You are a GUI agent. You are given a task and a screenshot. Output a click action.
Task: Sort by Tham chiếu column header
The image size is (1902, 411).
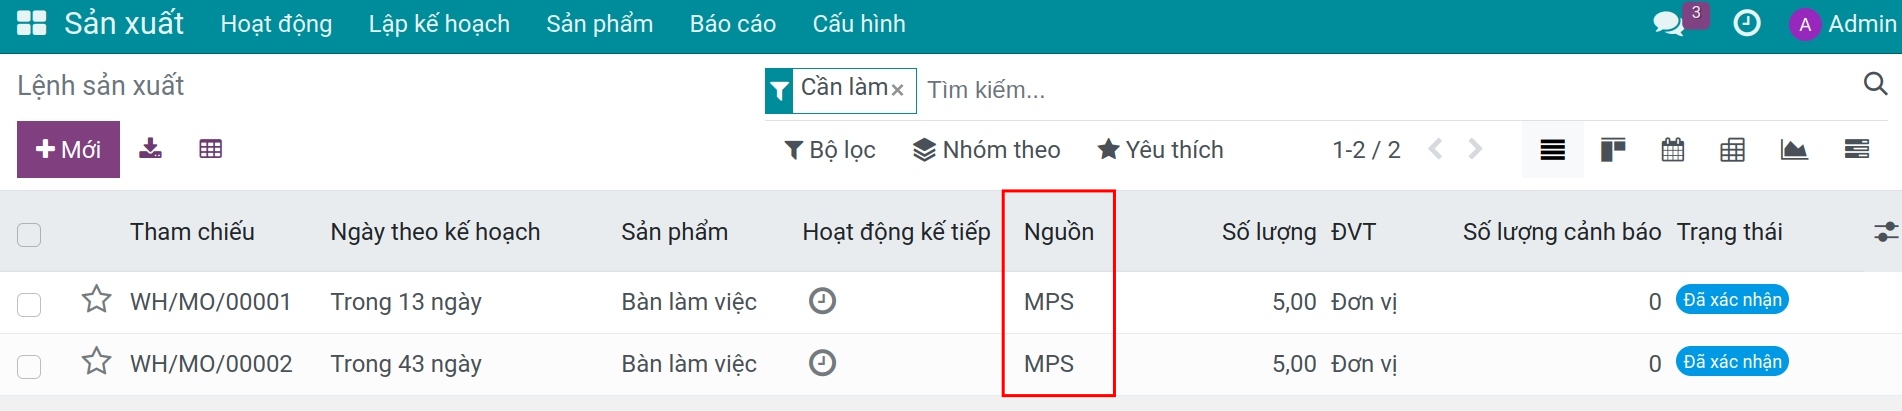192,232
